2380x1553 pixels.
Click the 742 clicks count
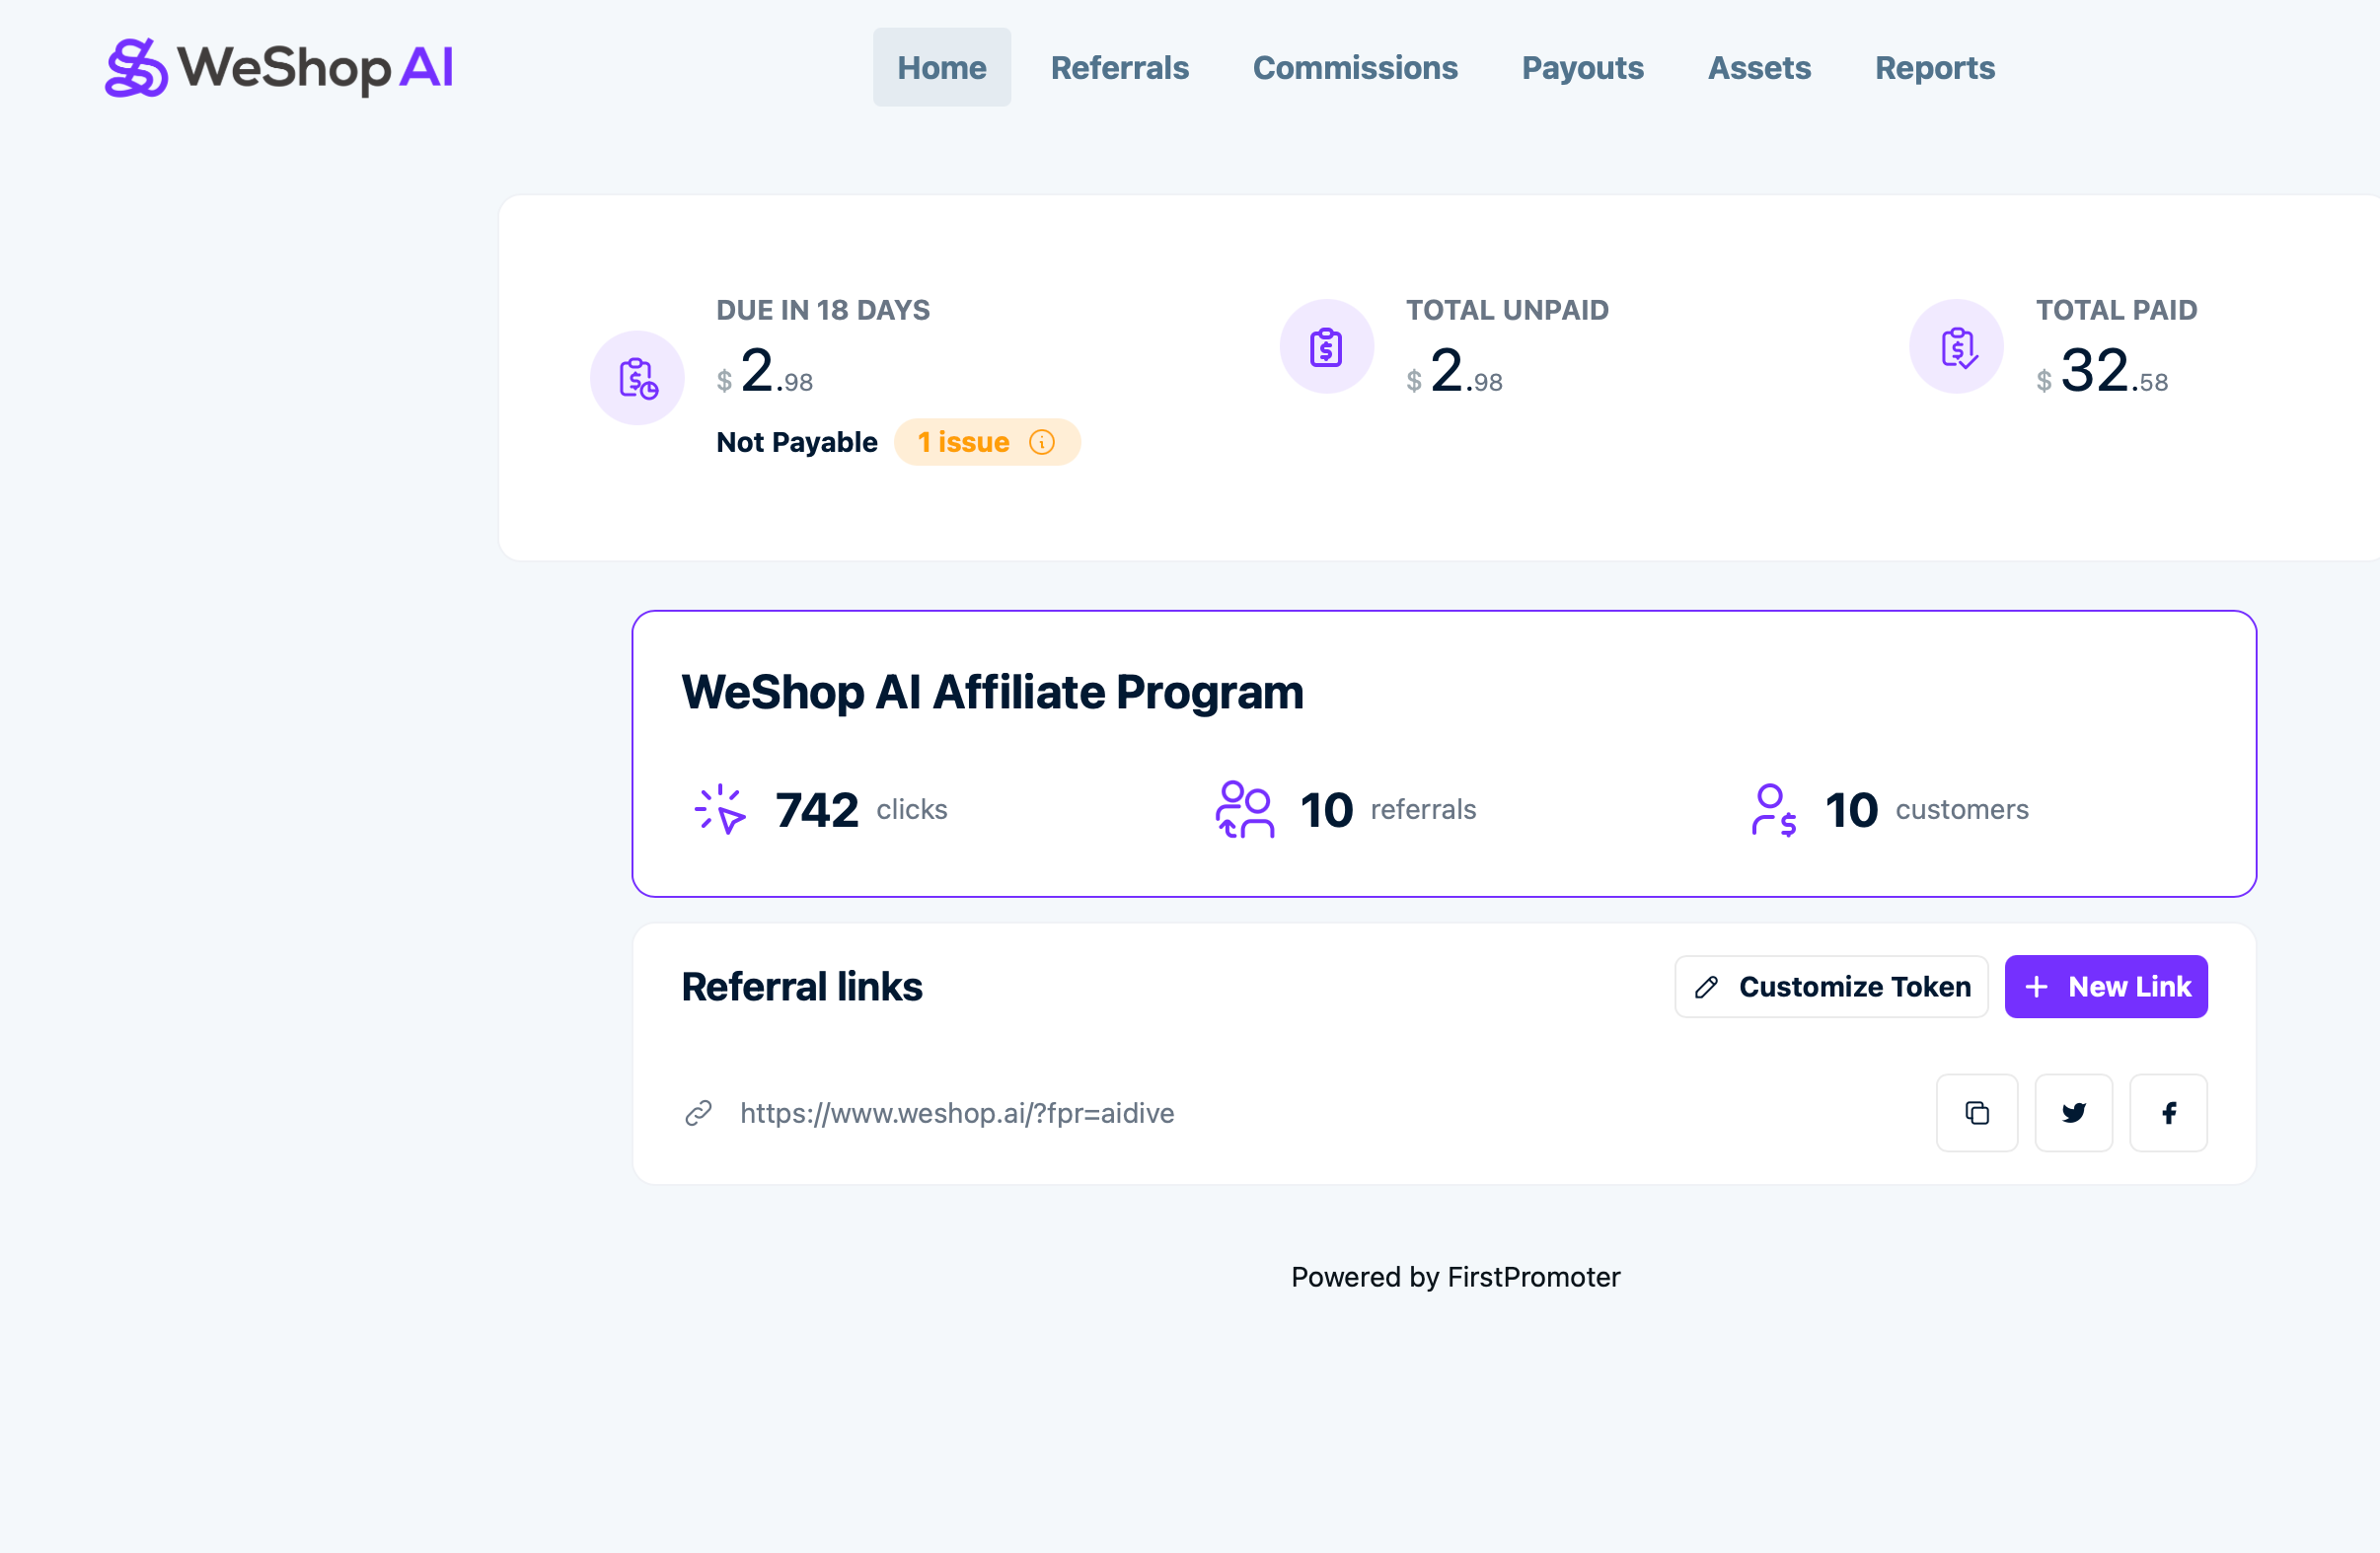click(x=817, y=810)
